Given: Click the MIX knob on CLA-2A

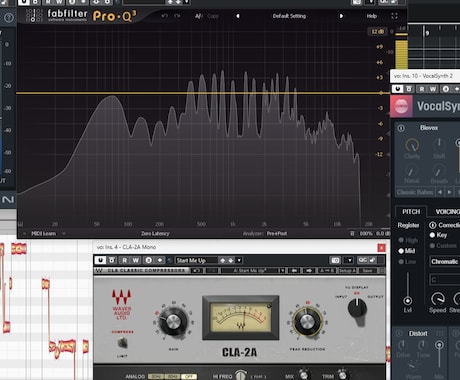Looking at the screenshot, I should (304, 375).
